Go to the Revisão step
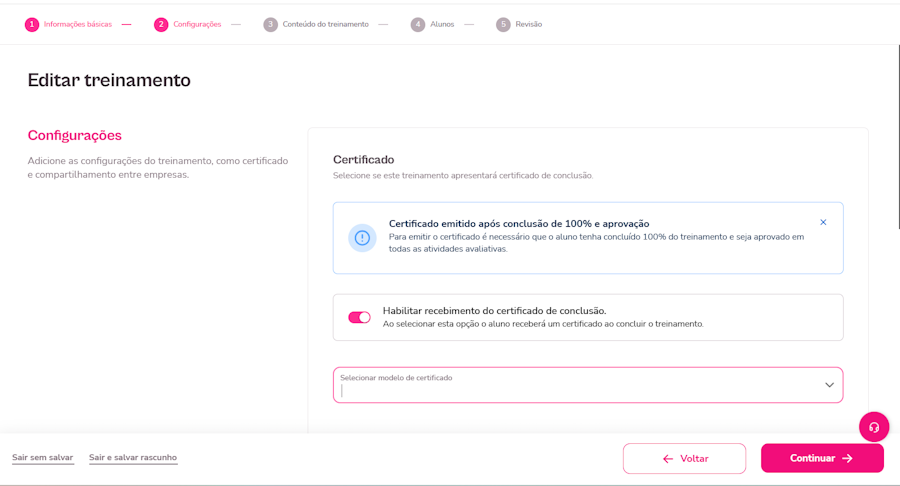Screen dimensions: 900x486 [x=529, y=24]
